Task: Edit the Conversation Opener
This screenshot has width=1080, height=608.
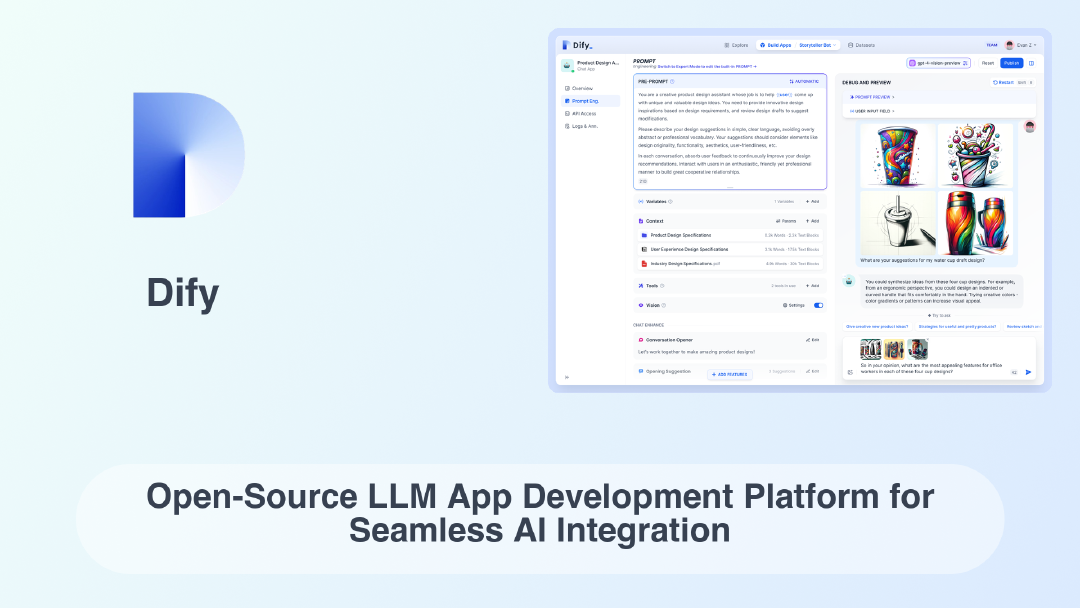Action: point(813,340)
